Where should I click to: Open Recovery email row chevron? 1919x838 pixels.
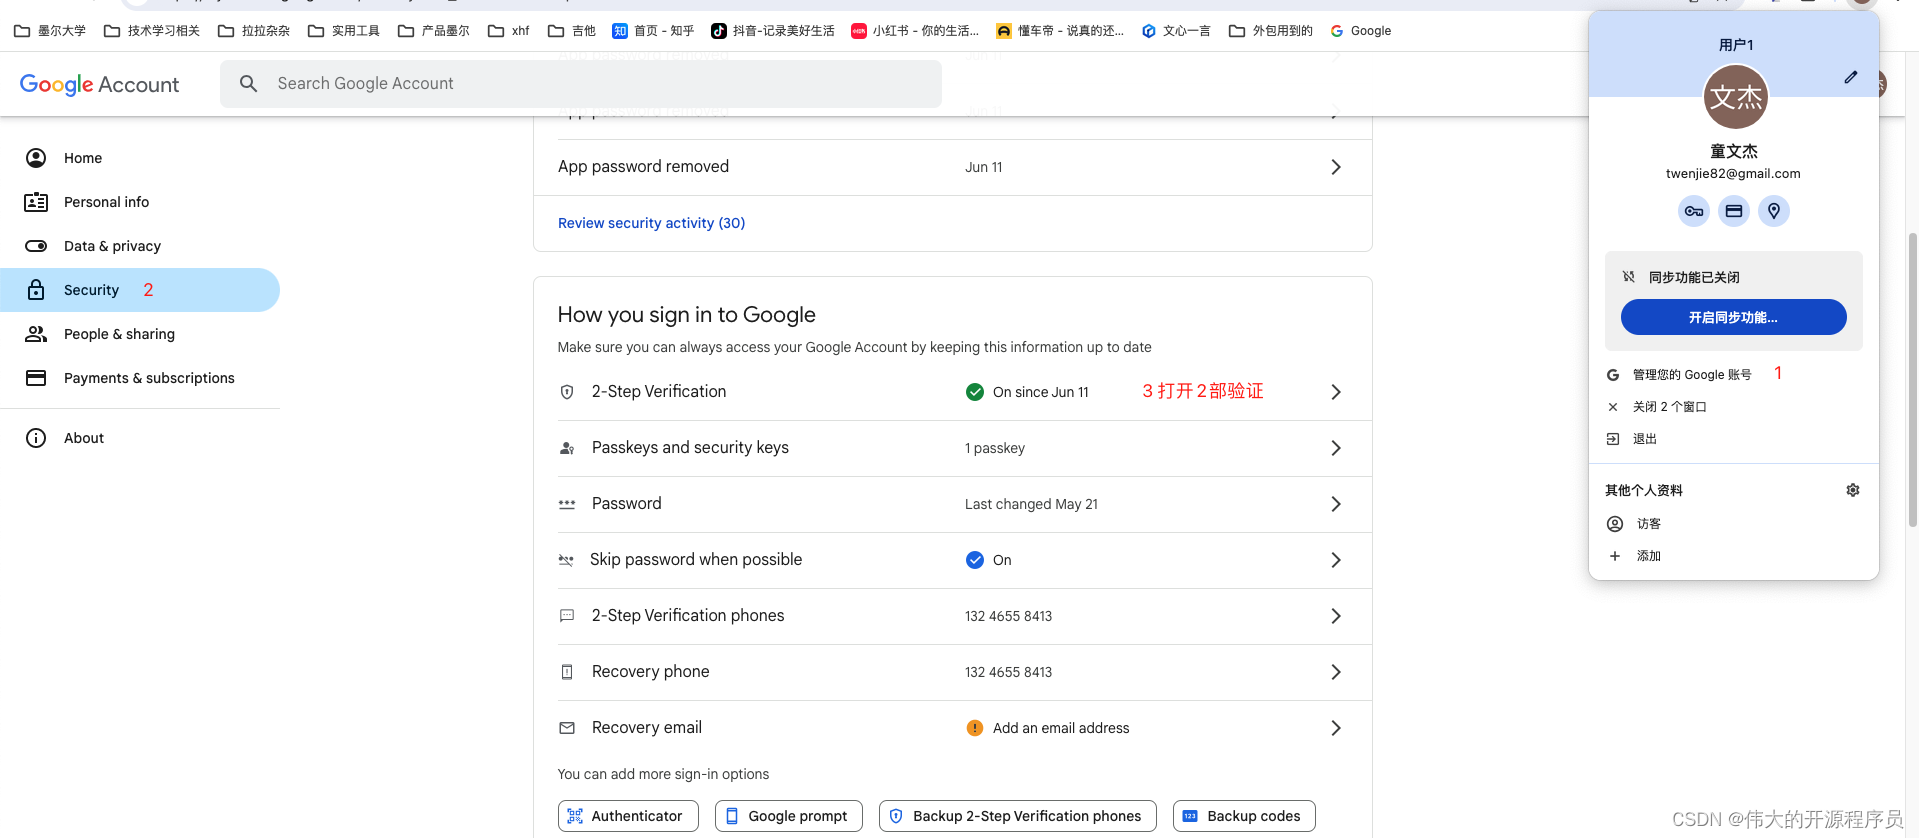tap(1336, 728)
